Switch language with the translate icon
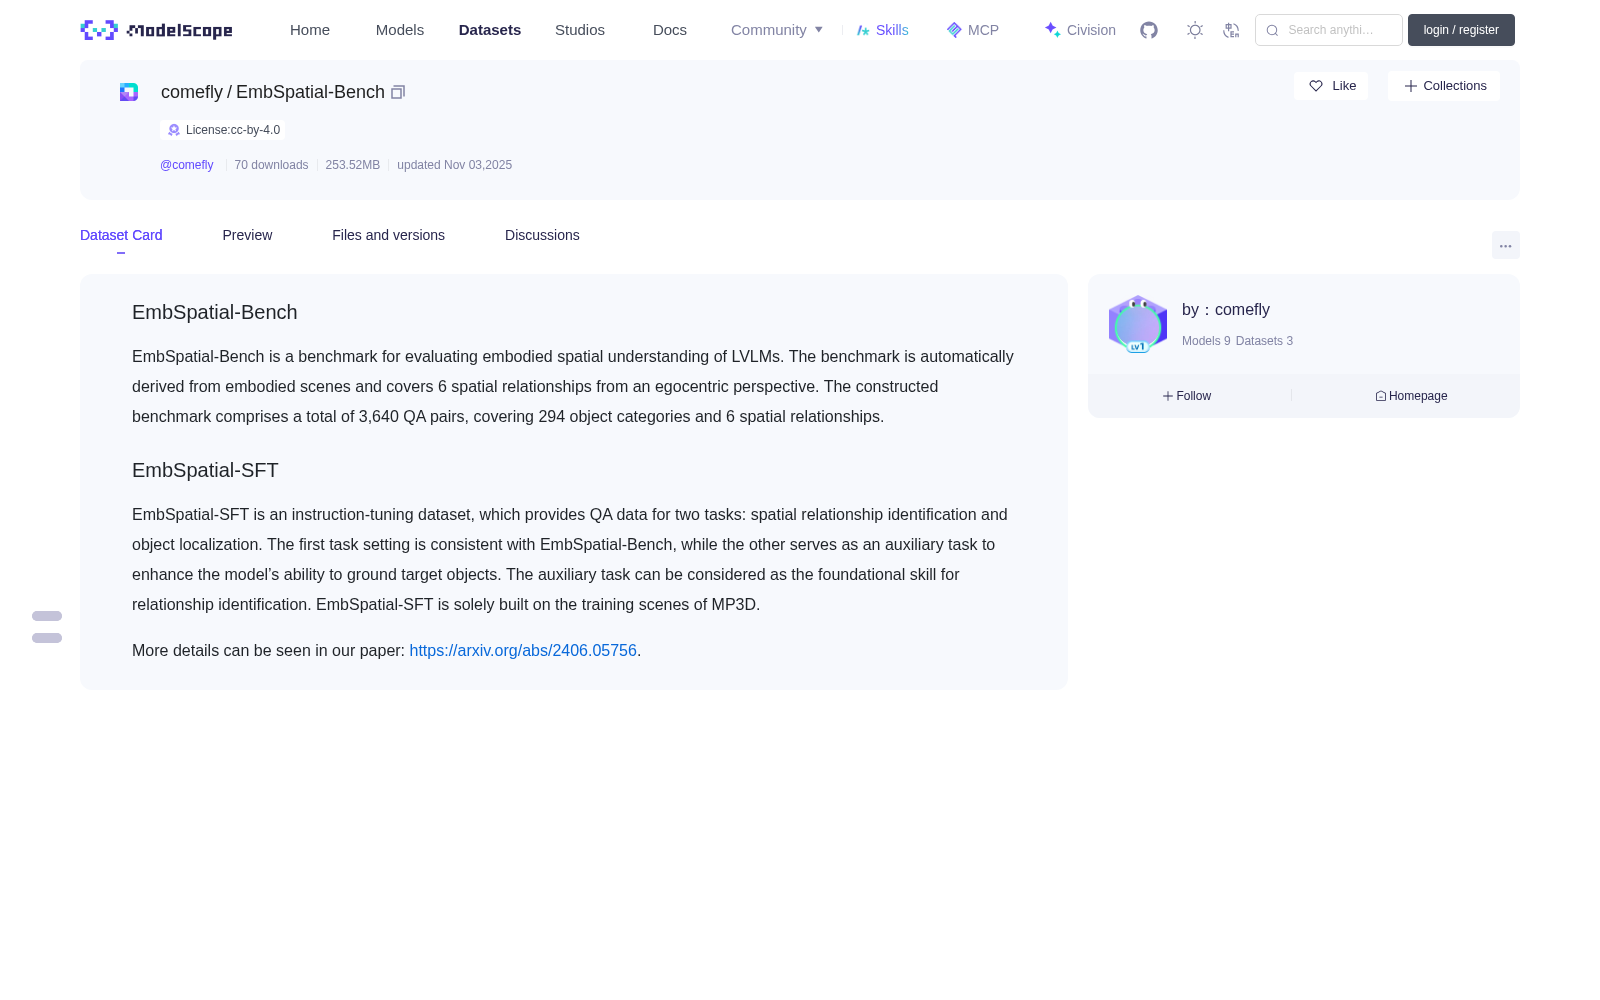 point(1231,30)
